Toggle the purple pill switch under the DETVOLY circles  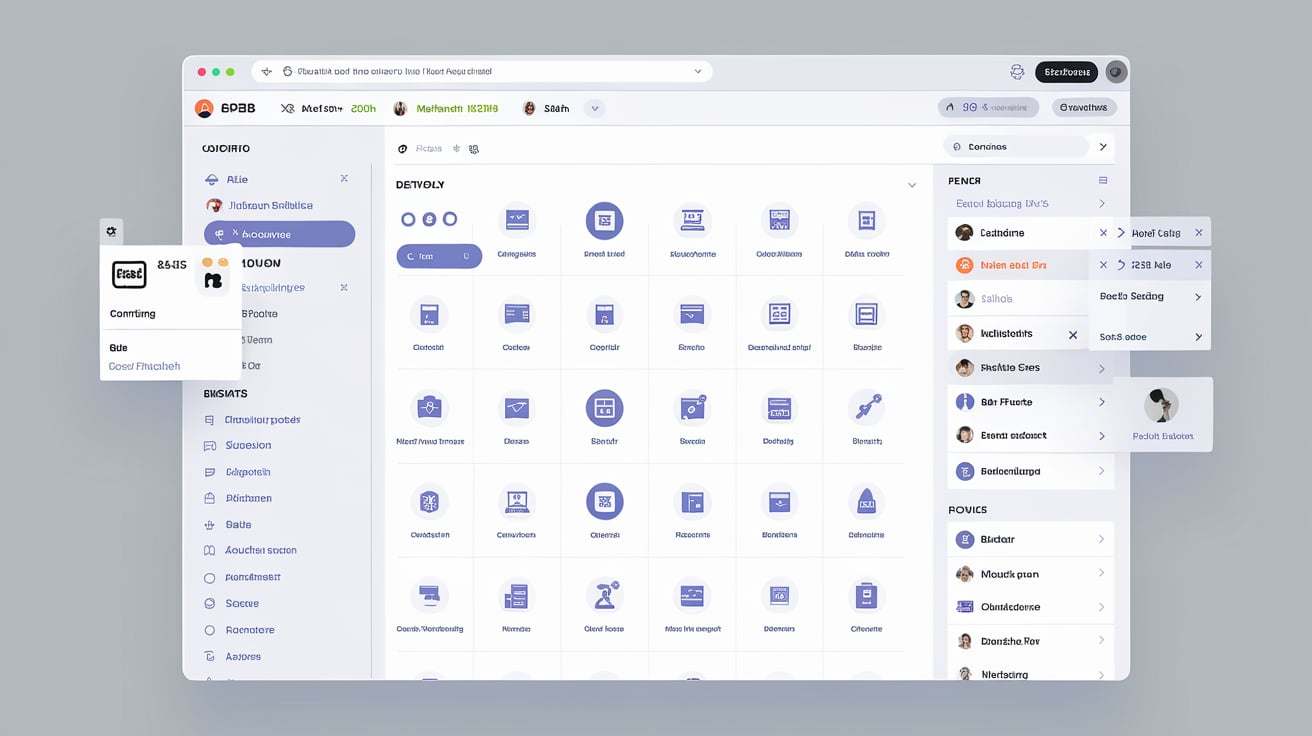(x=439, y=256)
